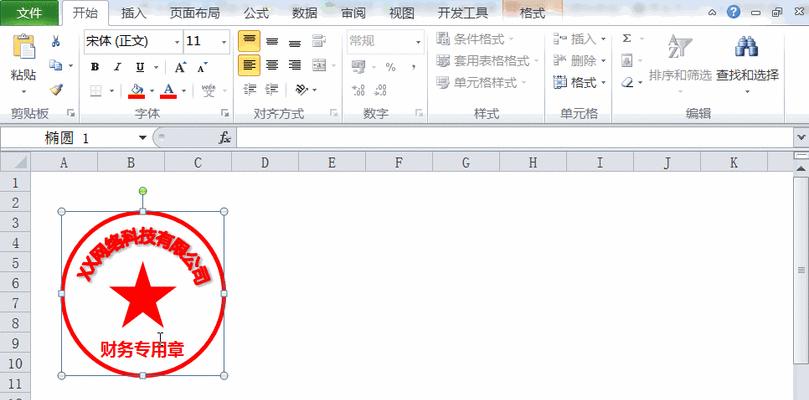Viewport: 809px width, 400px height.
Task: Switch to the Insert (插入) tab
Action: click(134, 13)
